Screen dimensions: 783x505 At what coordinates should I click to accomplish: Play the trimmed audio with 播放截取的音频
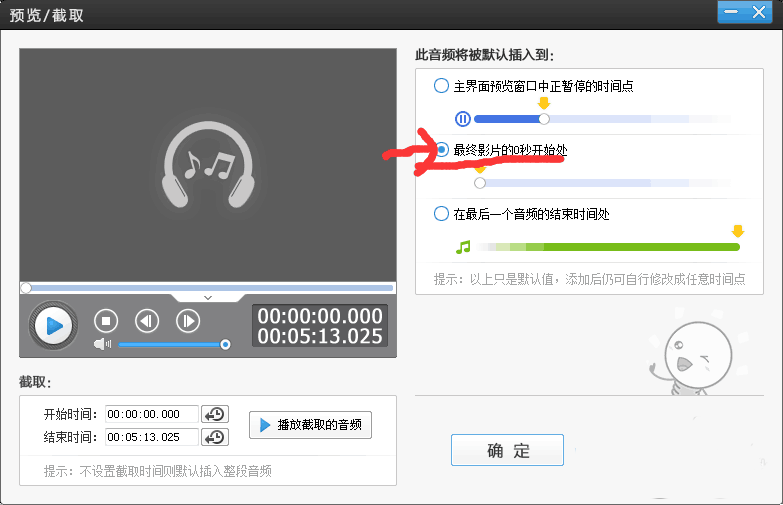tap(310, 425)
